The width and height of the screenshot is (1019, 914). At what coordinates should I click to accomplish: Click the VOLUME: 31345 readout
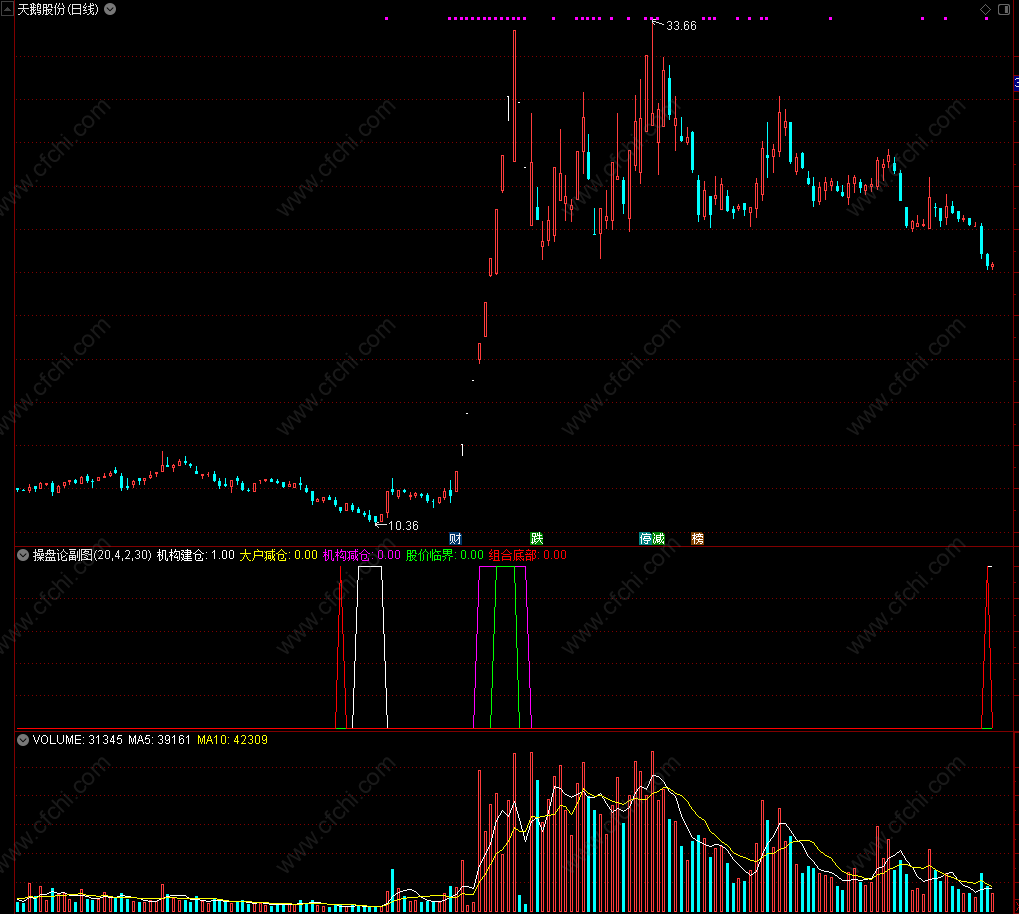[x=77, y=740]
